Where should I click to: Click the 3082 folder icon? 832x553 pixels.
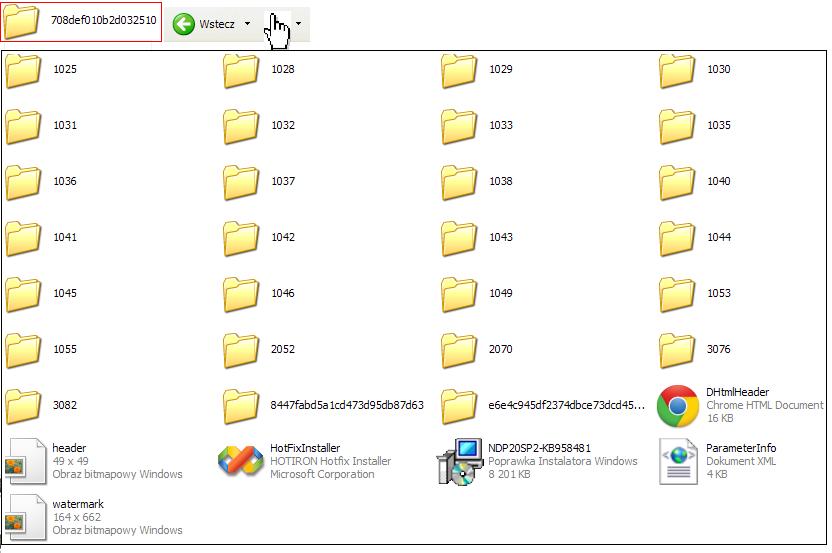tap(23, 405)
